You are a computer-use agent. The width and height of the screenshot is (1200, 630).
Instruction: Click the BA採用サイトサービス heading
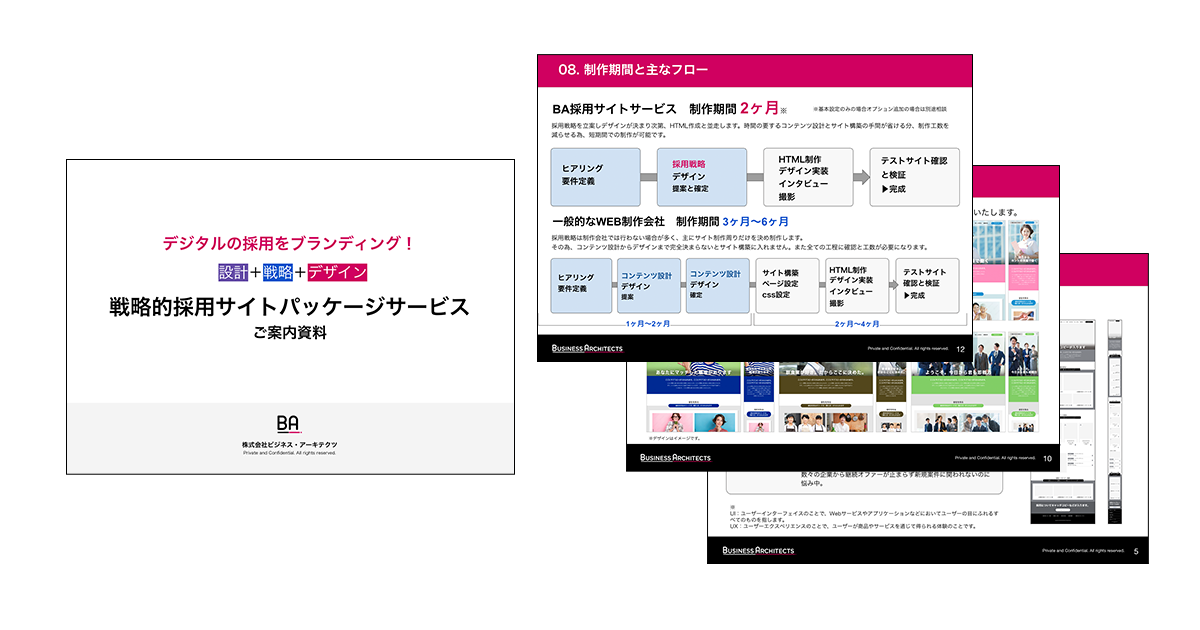coord(614,108)
